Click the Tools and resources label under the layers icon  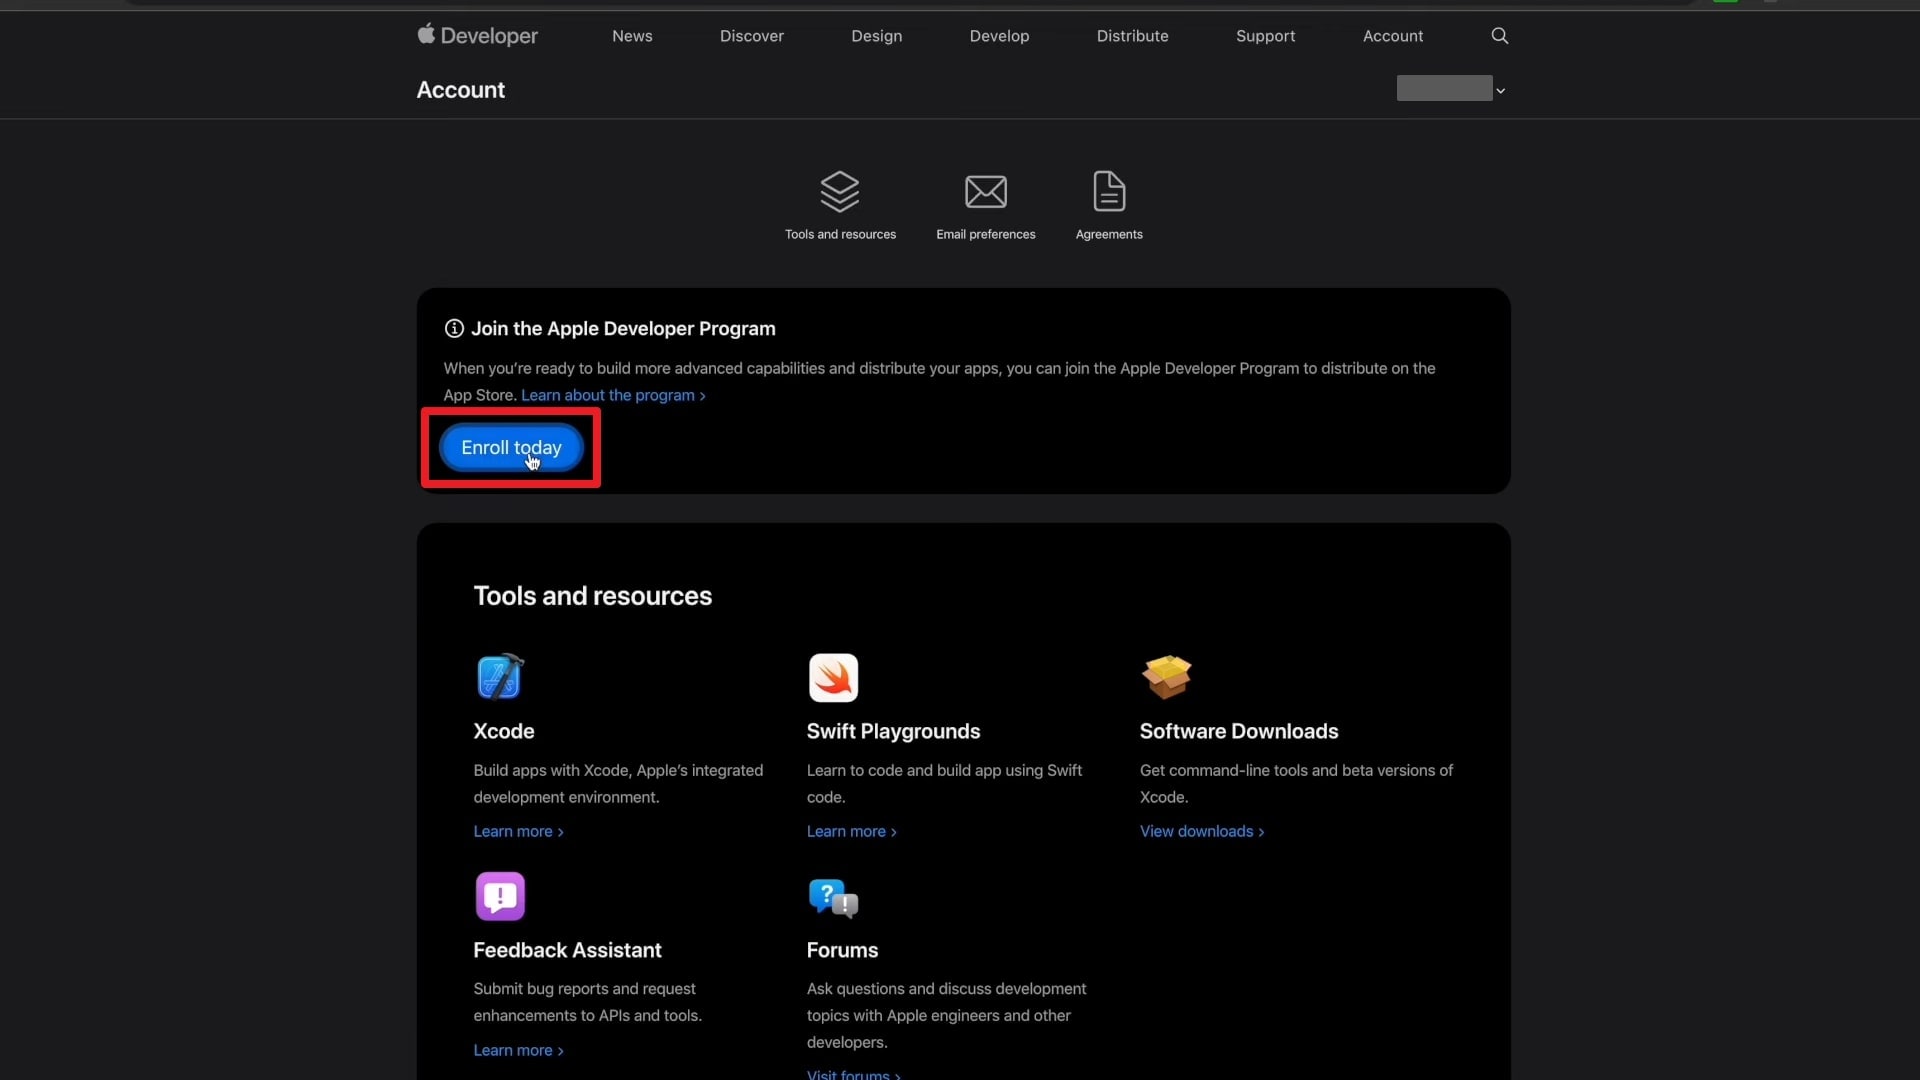840,234
